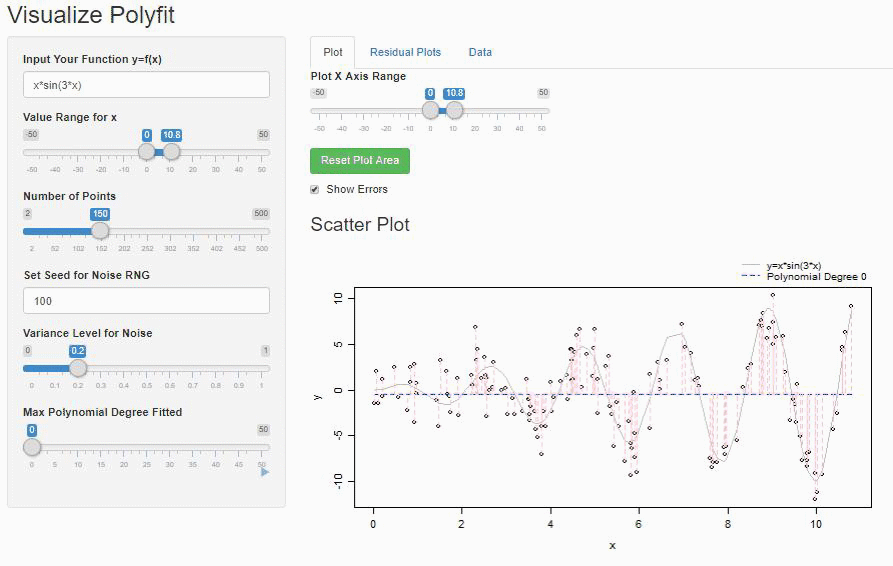Click the y=x*sin(3*x) legend entry
The height and width of the screenshot is (566, 893).
[x=781, y=265]
